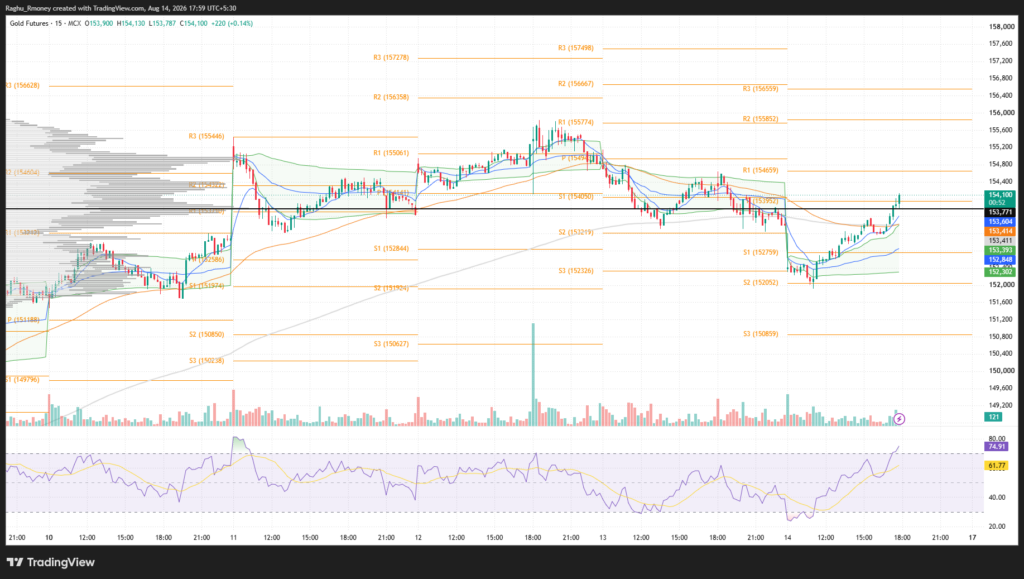Click pivot label S3 (152326)
1024x579 pixels.
[575, 271]
